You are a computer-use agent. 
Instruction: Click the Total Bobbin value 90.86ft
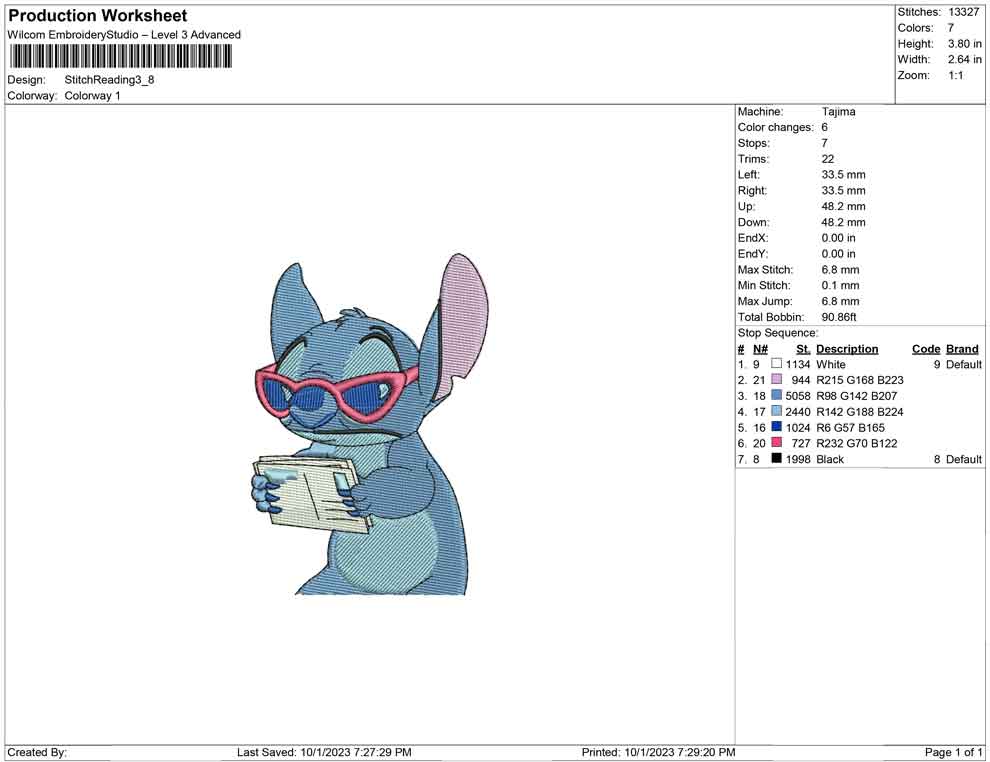pyautogui.click(x=839, y=317)
